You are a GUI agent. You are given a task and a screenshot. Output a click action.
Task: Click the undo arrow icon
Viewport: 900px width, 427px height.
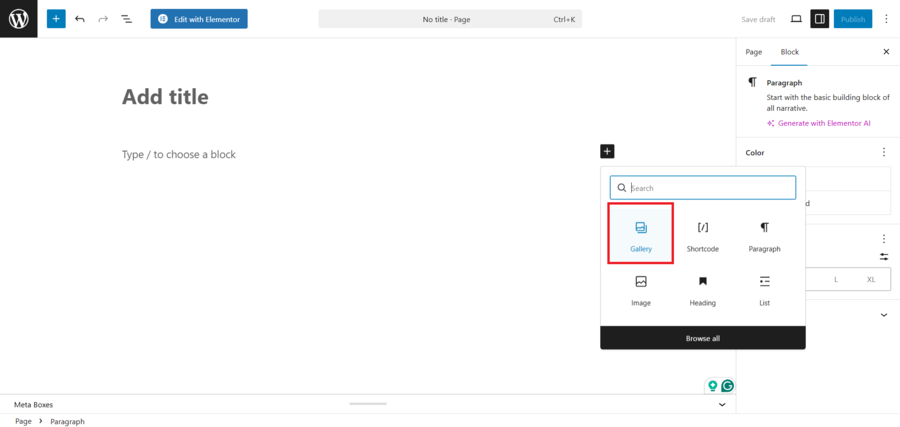(80, 19)
